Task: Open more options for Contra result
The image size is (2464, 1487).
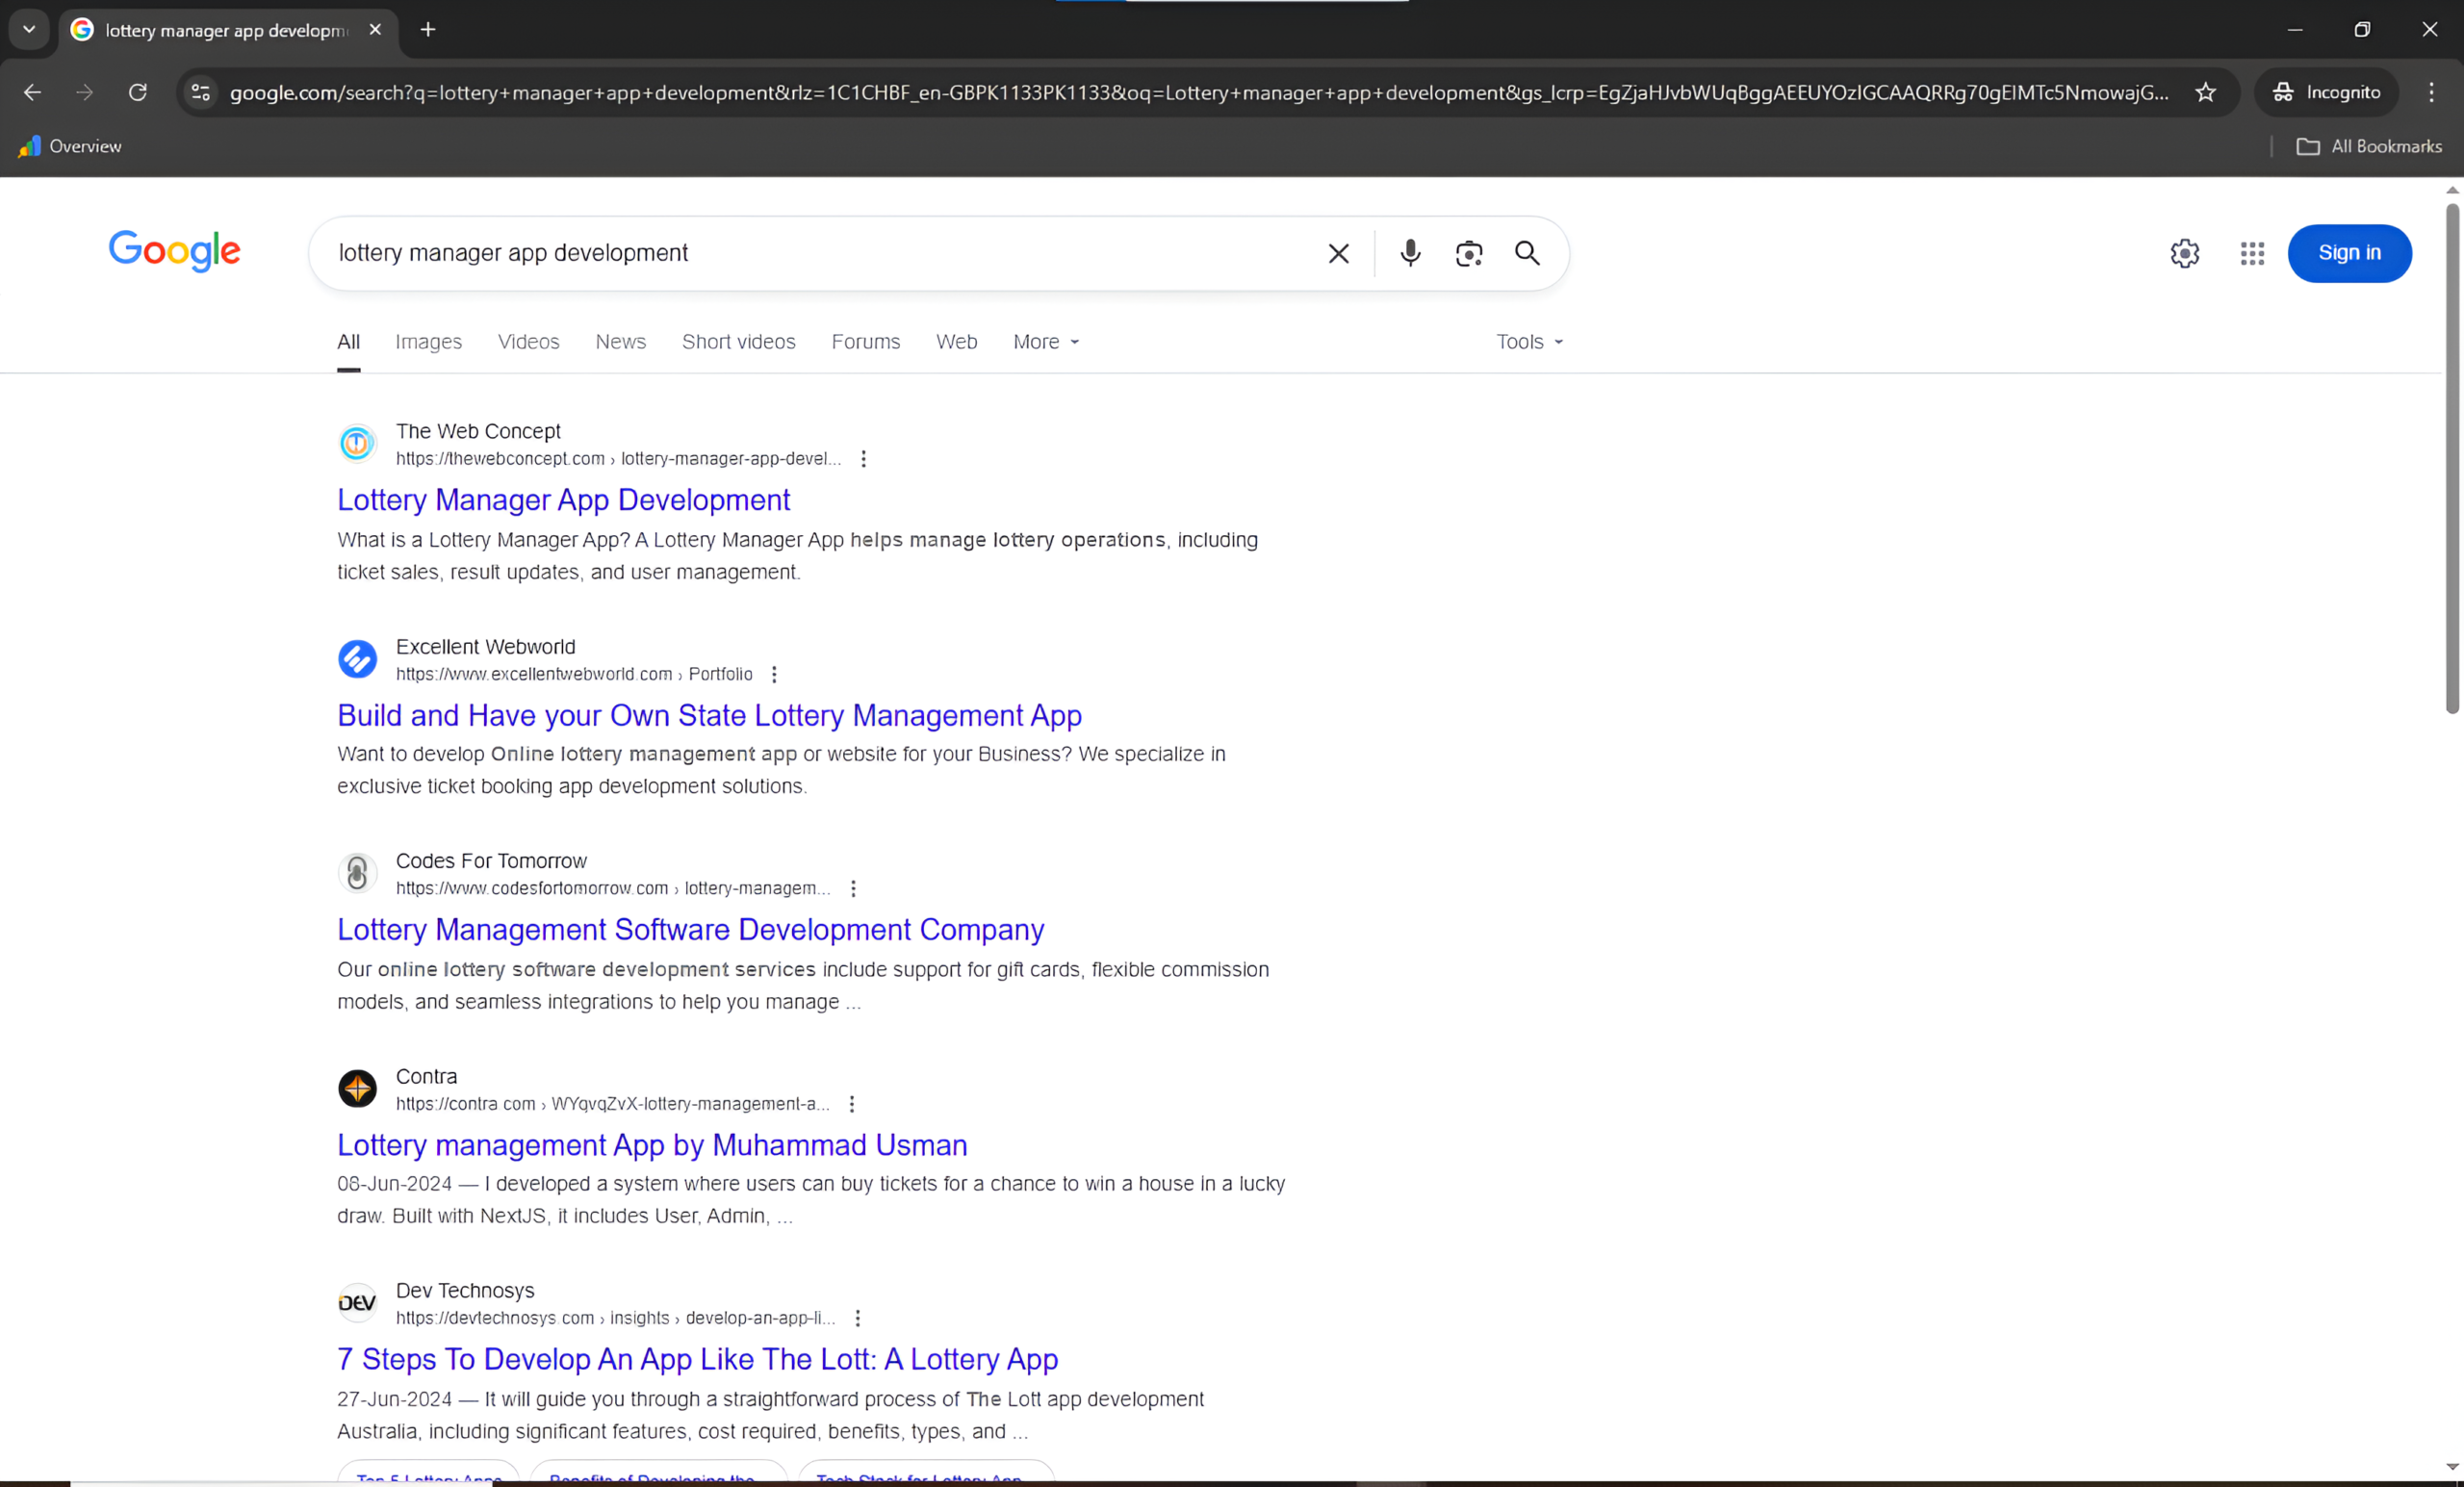Action: (x=852, y=1105)
